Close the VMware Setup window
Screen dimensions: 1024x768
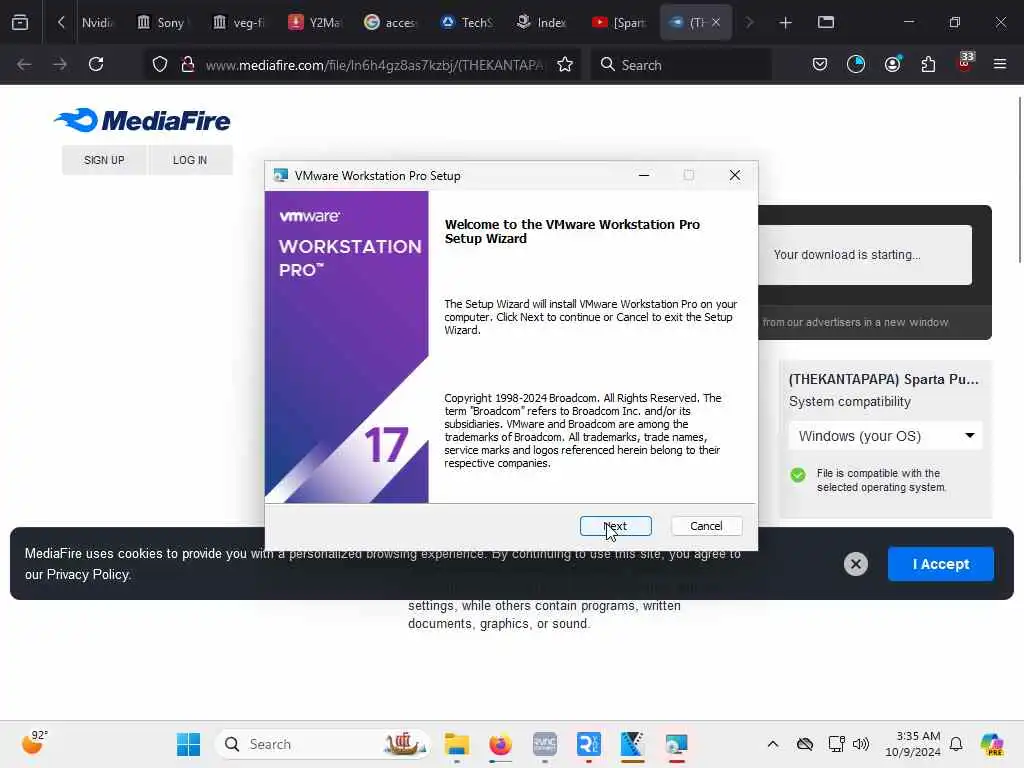(x=735, y=175)
